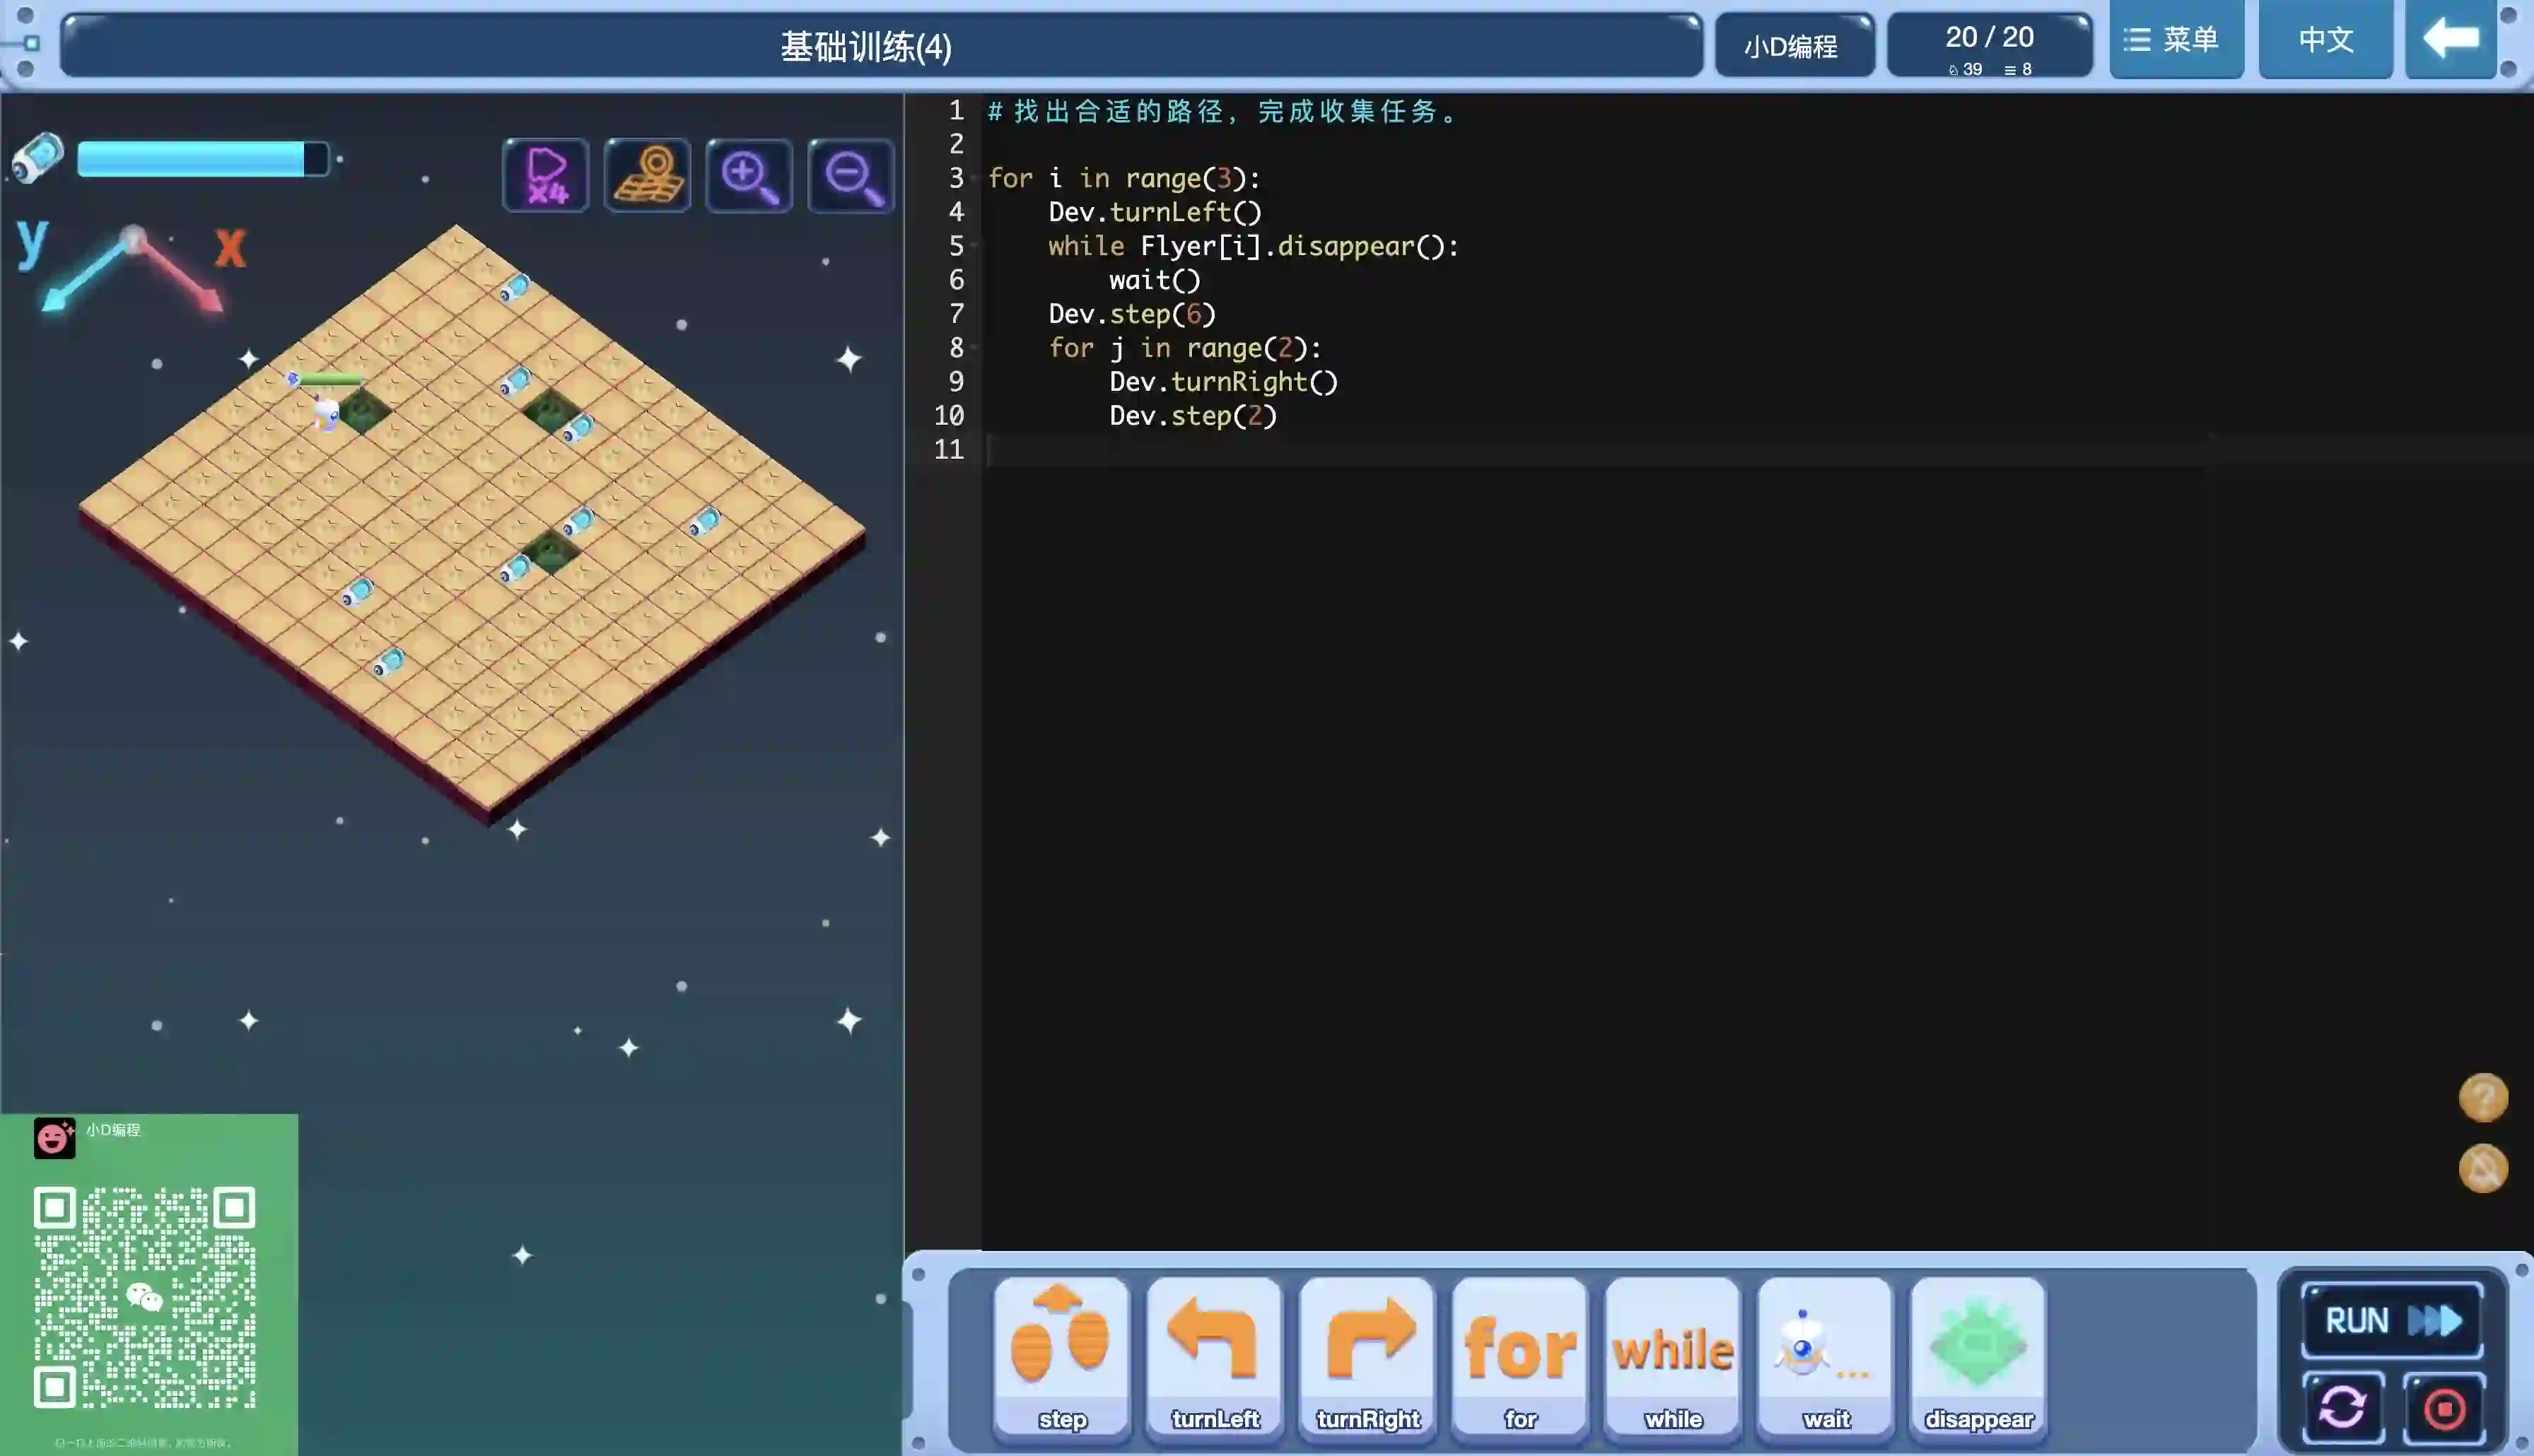
Task: Insert the wait command block
Action: click(x=1826, y=1354)
